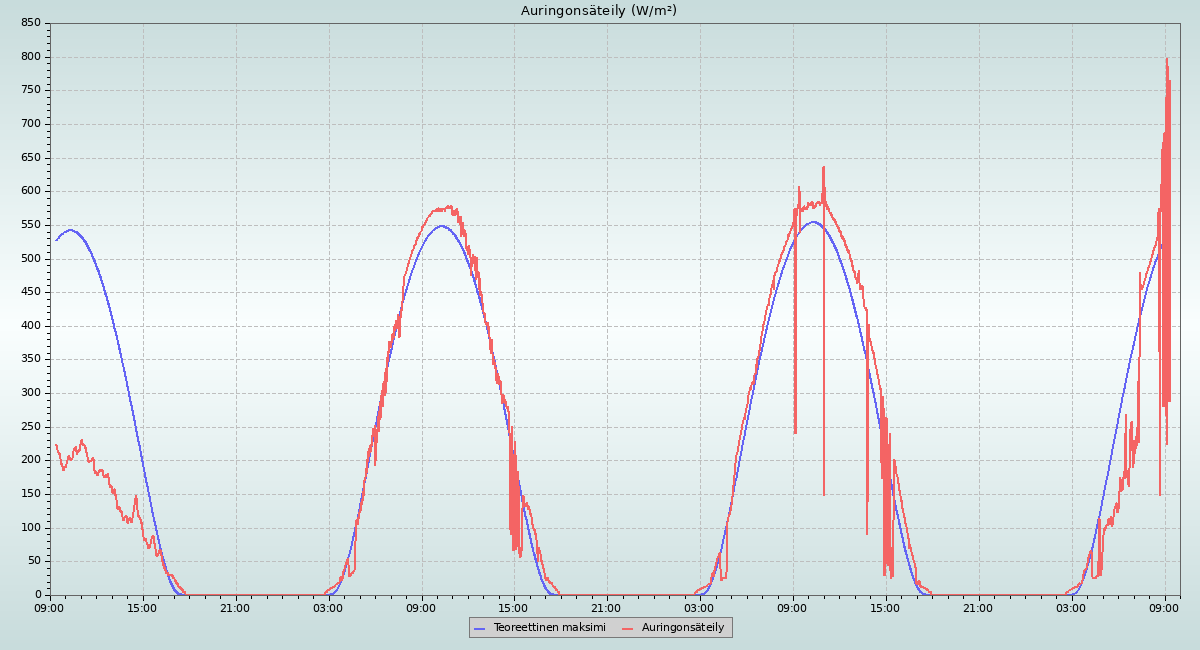Click the 0 label on y-axis
Image resolution: width=1200 pixels, height=650 pixels.
pos(38,595)
